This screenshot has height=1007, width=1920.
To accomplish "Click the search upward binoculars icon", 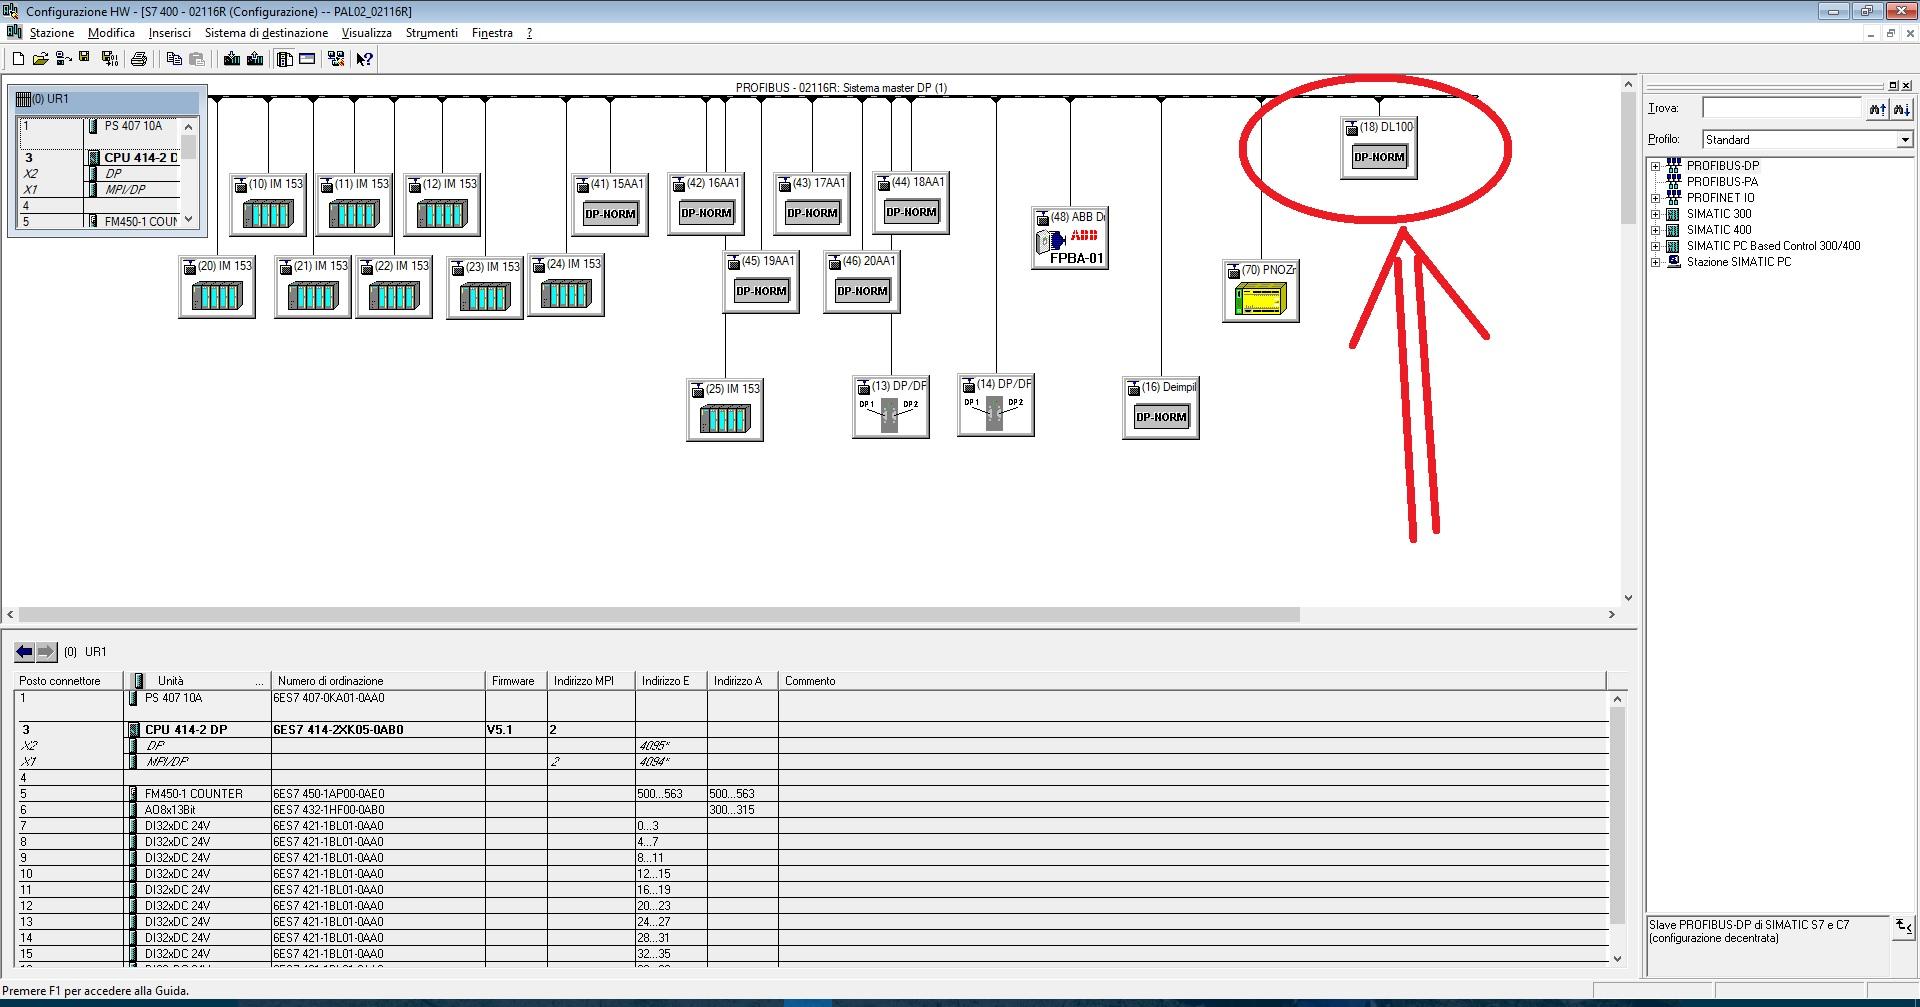I will (1877, 108).
